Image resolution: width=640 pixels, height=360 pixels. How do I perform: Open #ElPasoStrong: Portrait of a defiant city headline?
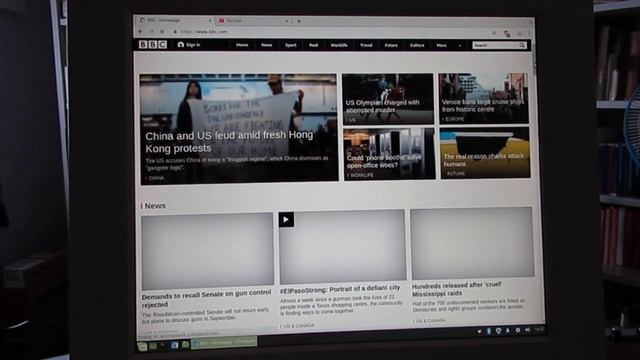tap(340, 289)
